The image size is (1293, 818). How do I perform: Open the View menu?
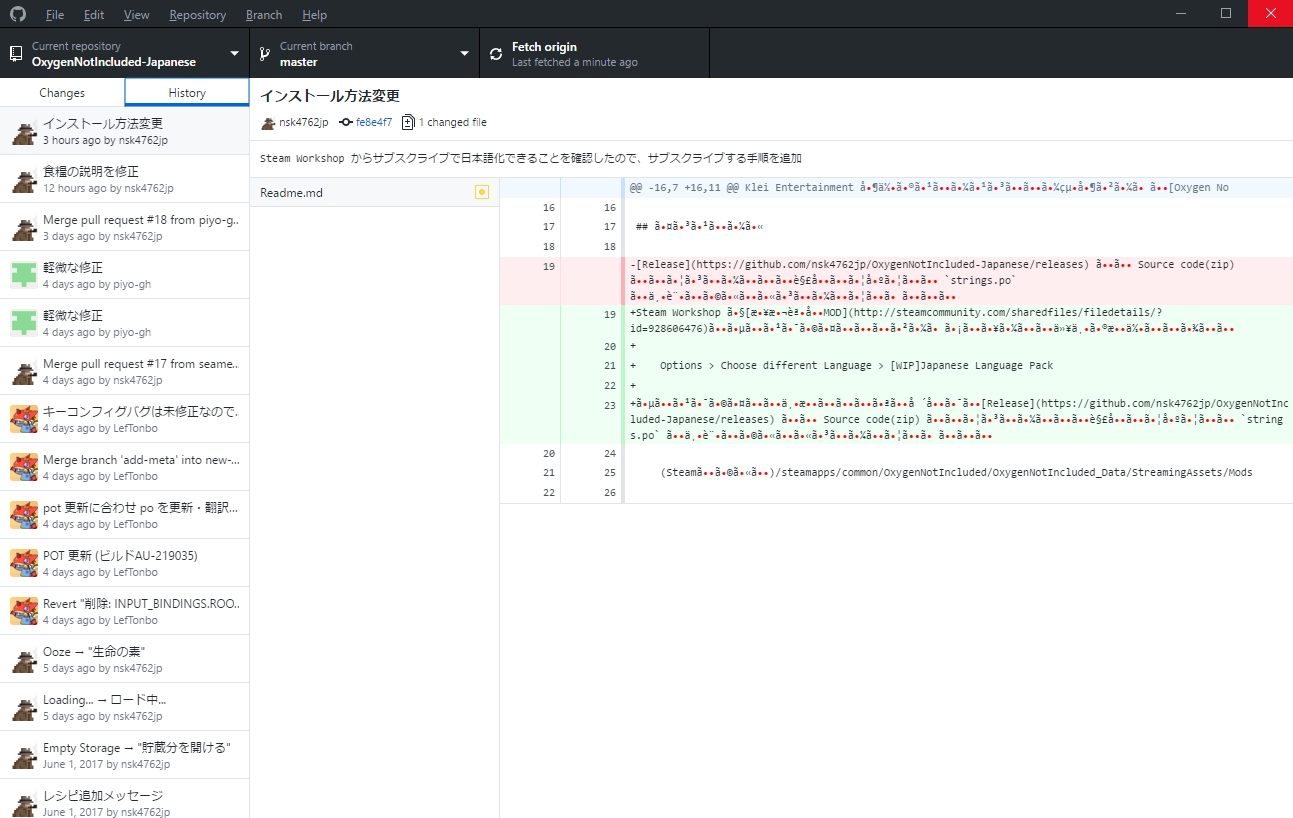coord(137,15)
